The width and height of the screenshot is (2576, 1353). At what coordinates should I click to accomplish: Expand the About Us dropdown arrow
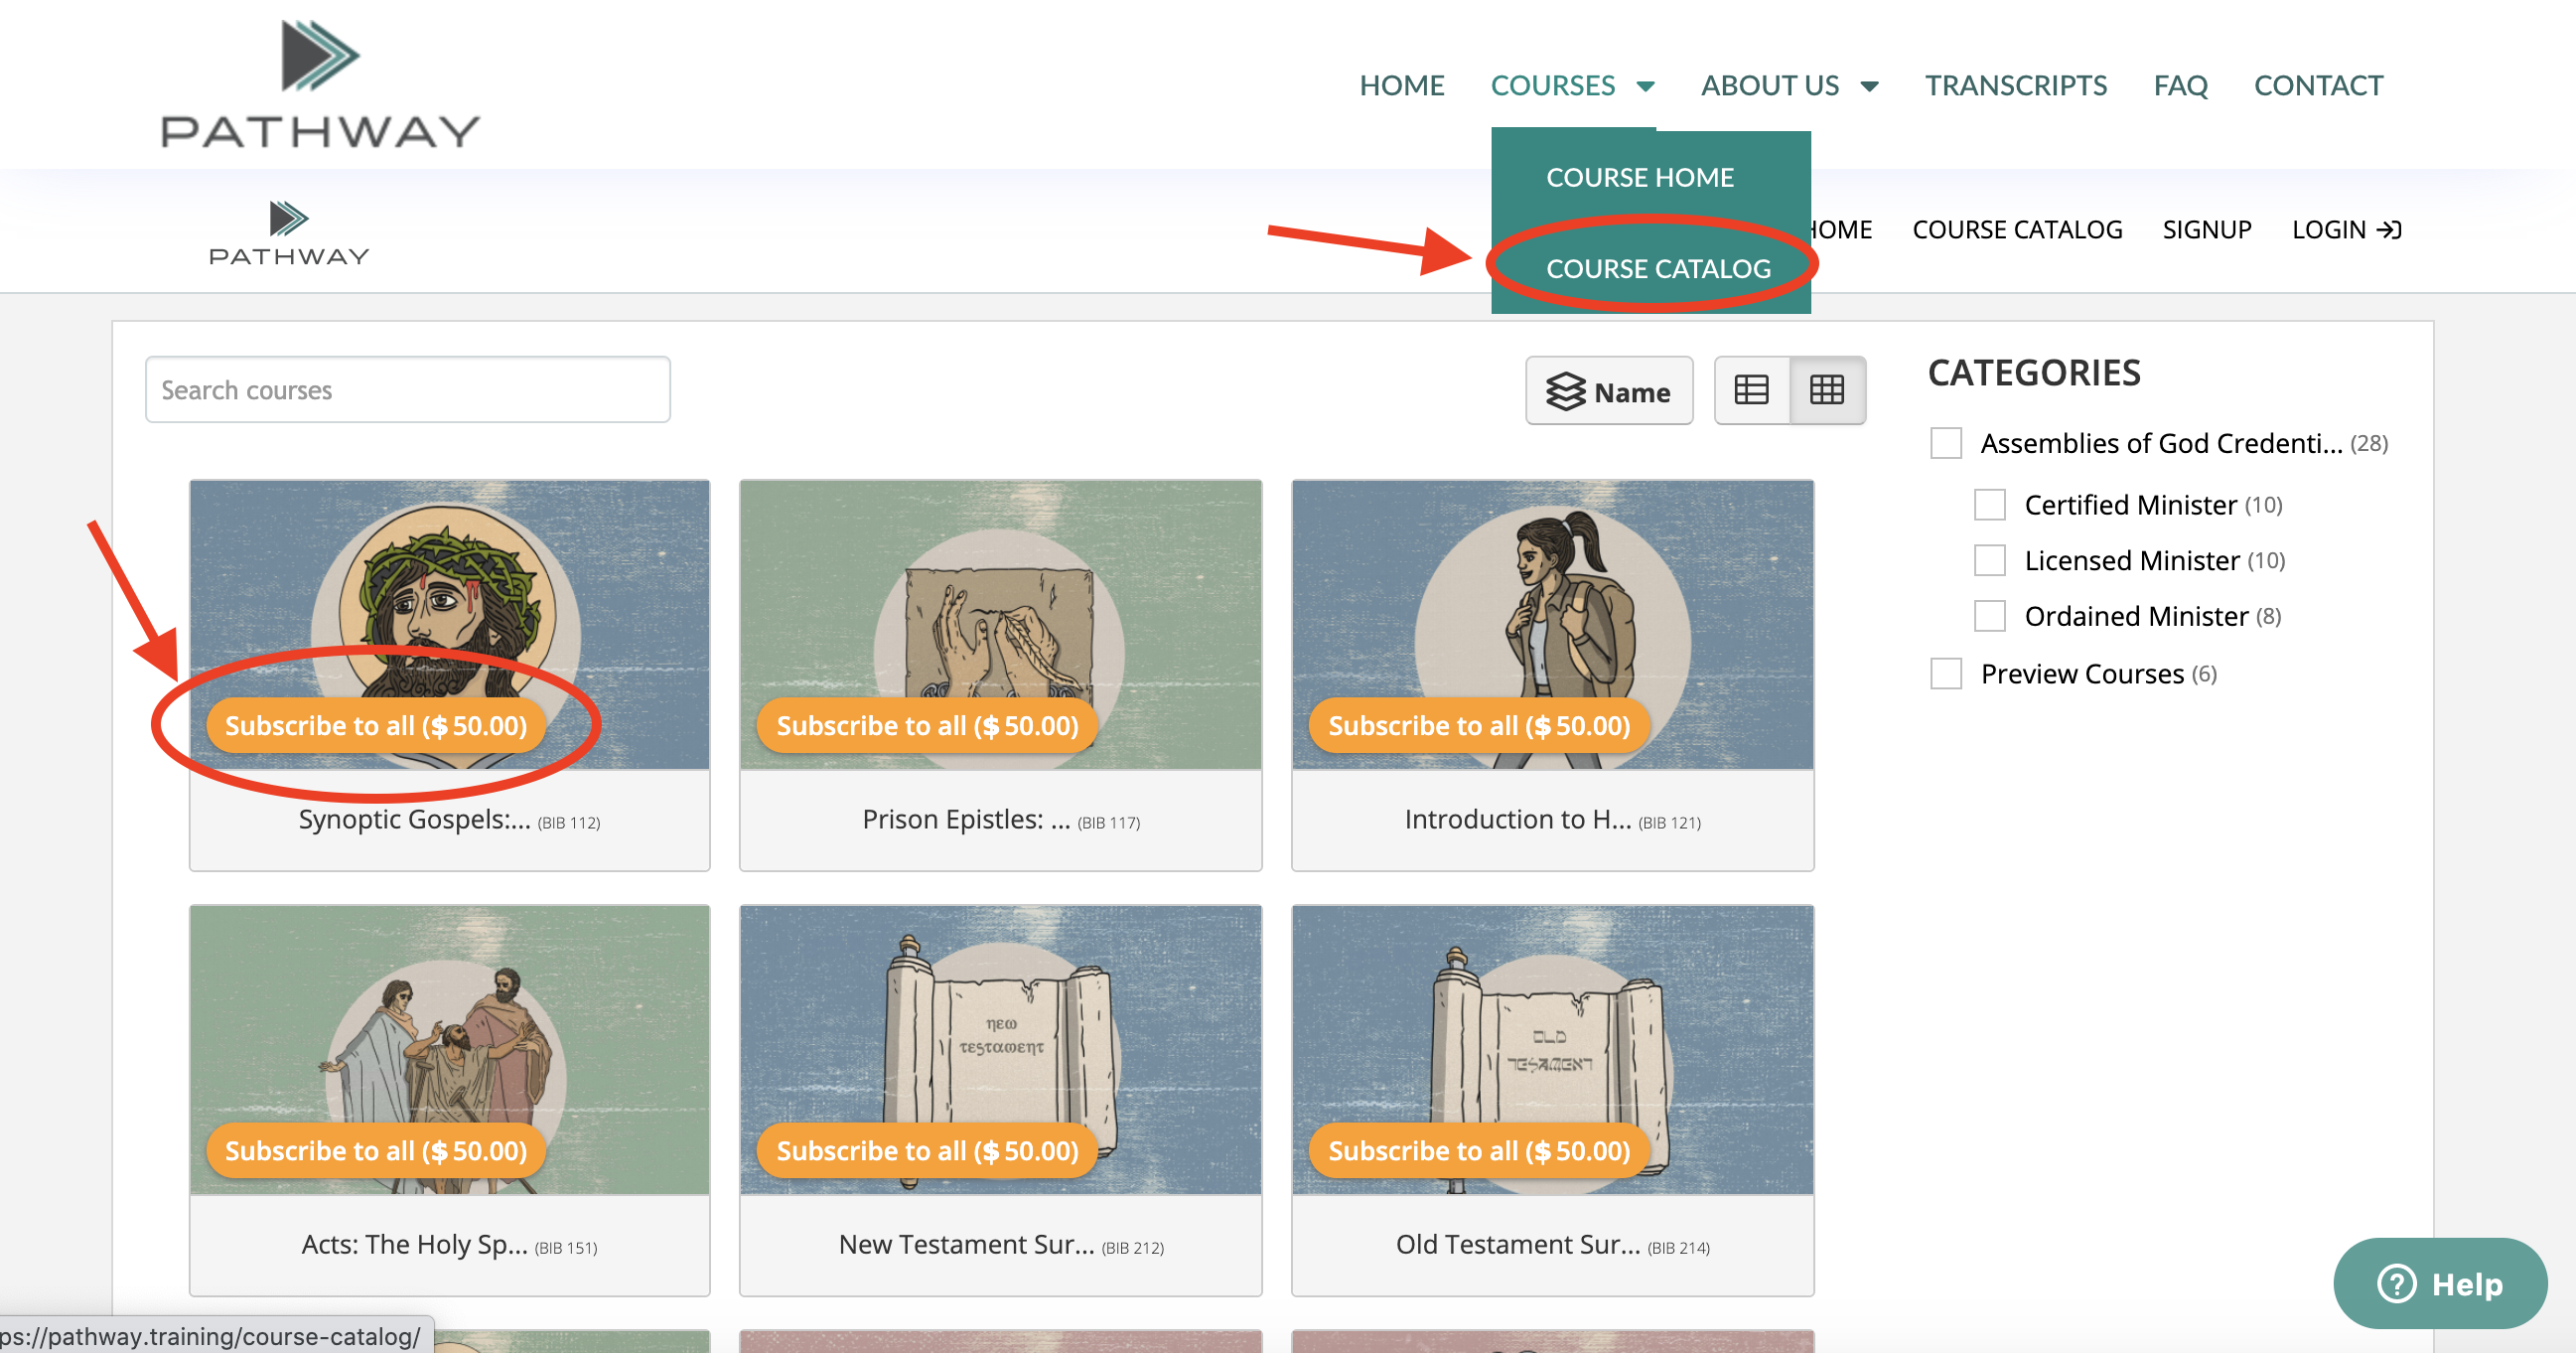tap(1869, 87)
